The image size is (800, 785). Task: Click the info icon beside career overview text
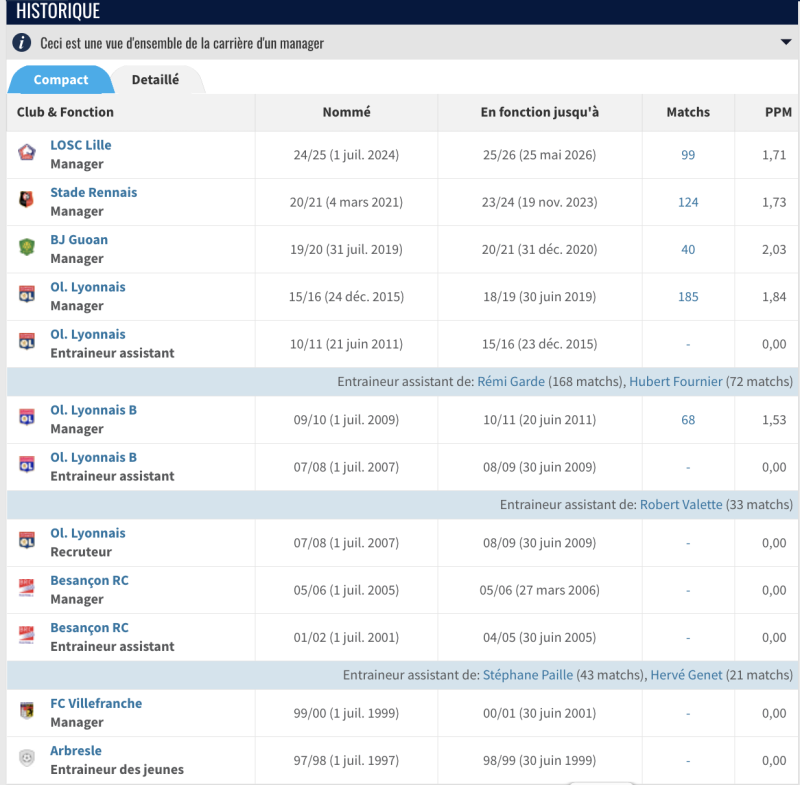[21, 42]
